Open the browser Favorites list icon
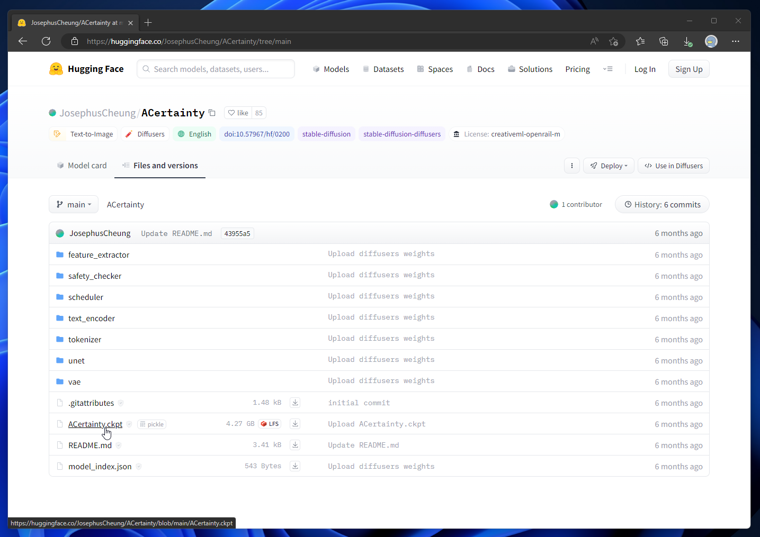Viewport: 760px width, 537px height. (x=640, y=41)
